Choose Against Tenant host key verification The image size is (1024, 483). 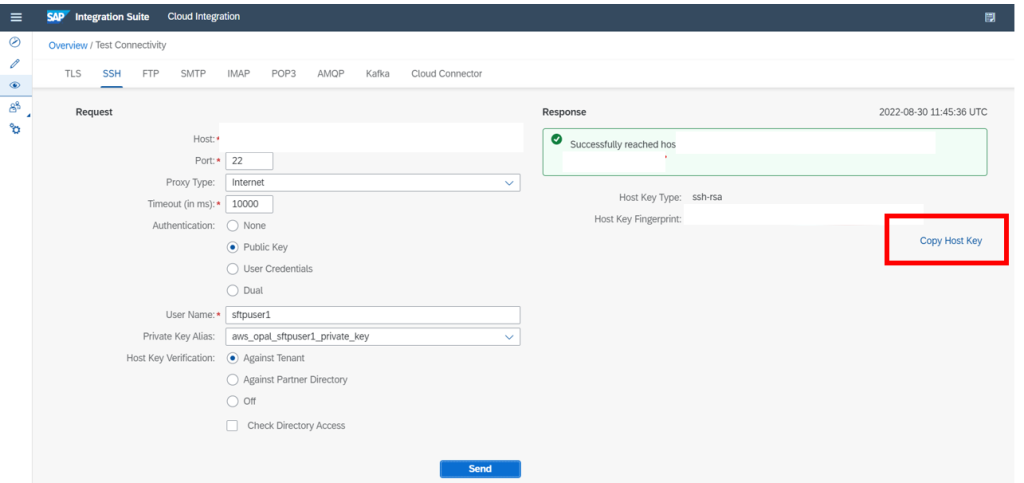232,358
